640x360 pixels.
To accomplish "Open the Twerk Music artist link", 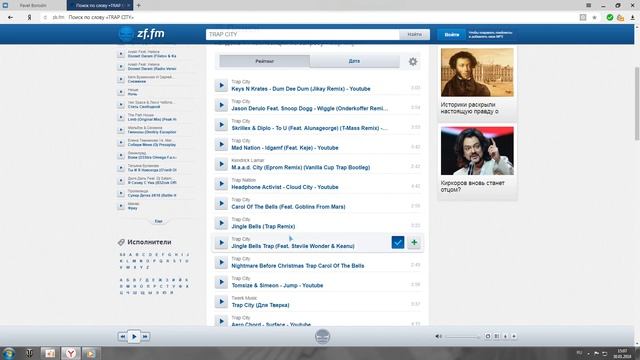I will pos(244,298).
